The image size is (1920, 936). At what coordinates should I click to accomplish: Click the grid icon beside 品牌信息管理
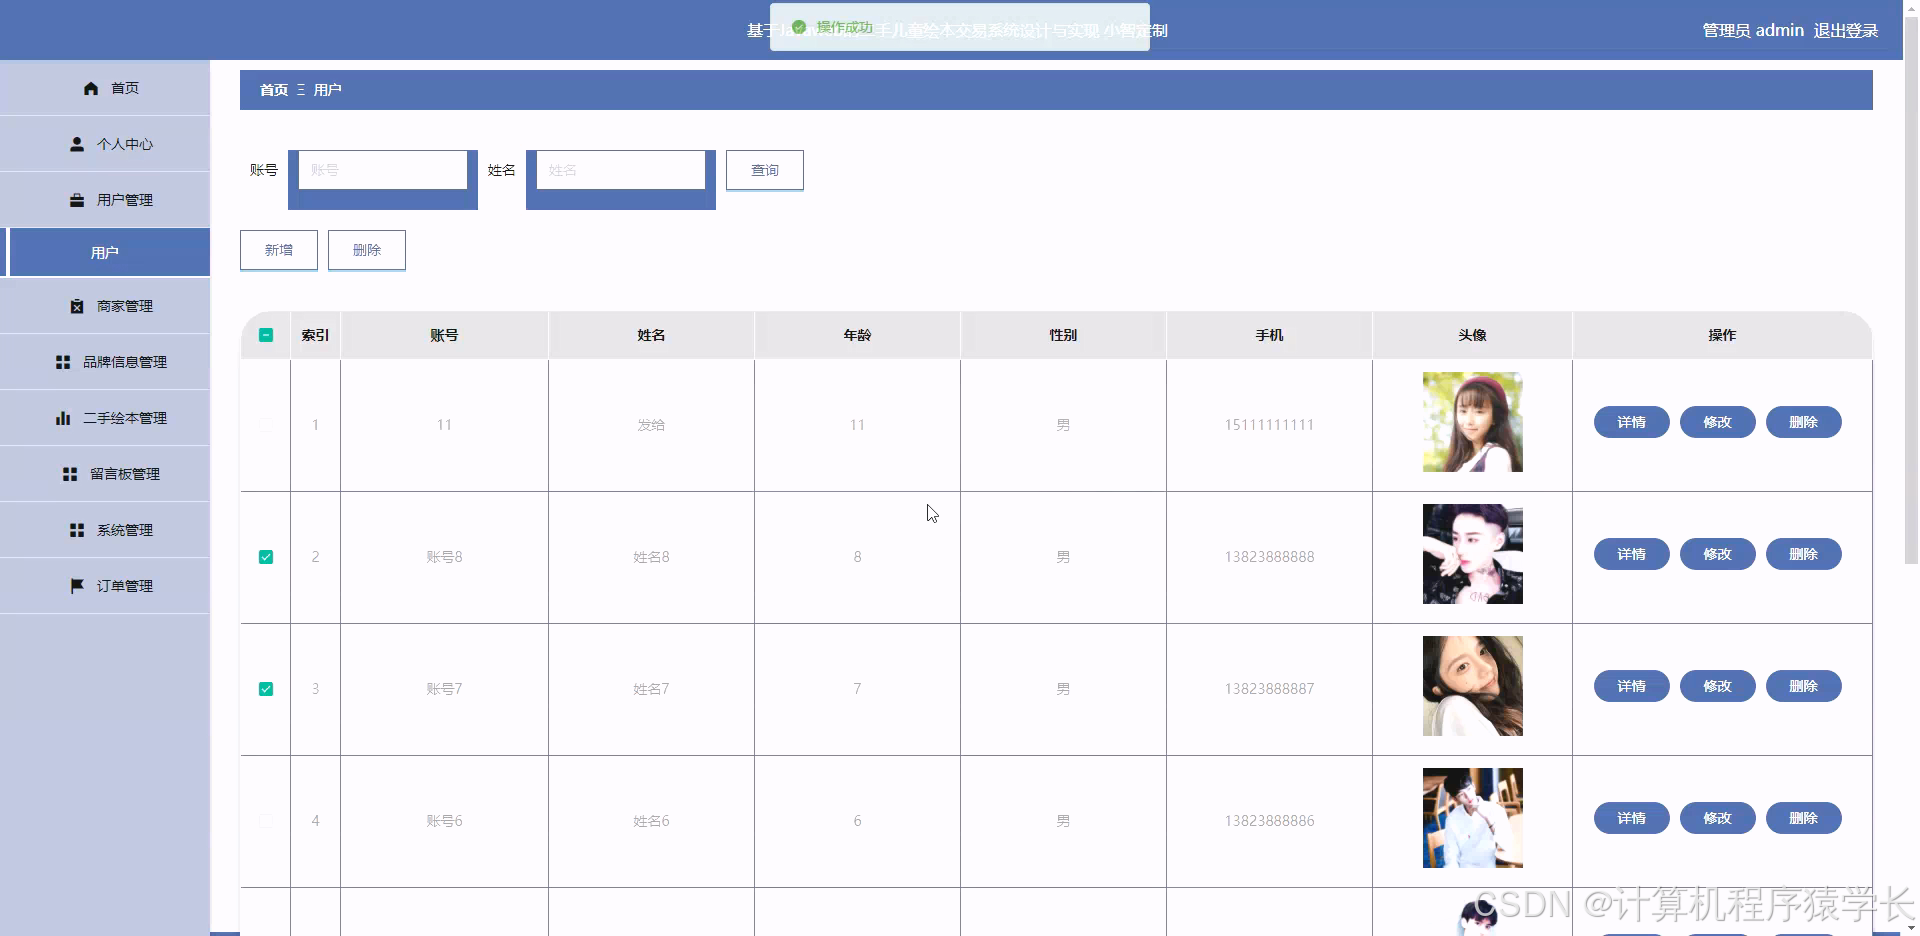(63, 362)
